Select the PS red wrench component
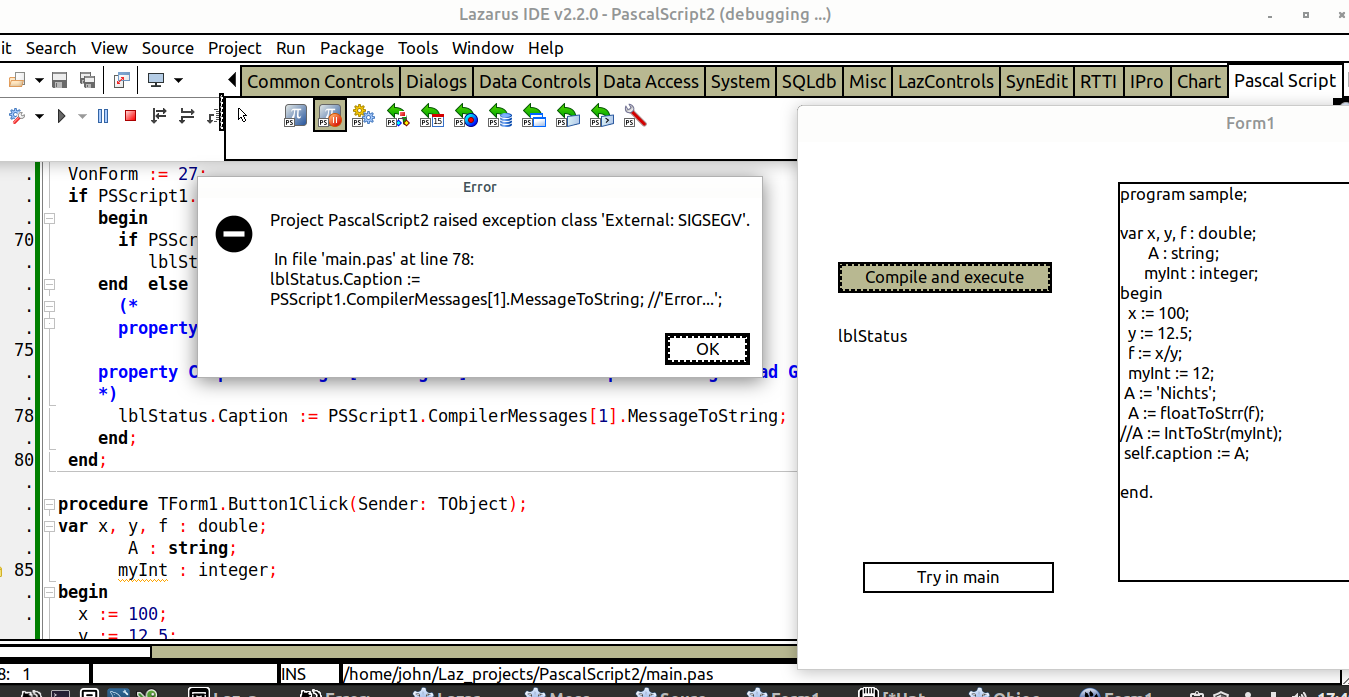1349x697 pixels. (x=635, y=116)
